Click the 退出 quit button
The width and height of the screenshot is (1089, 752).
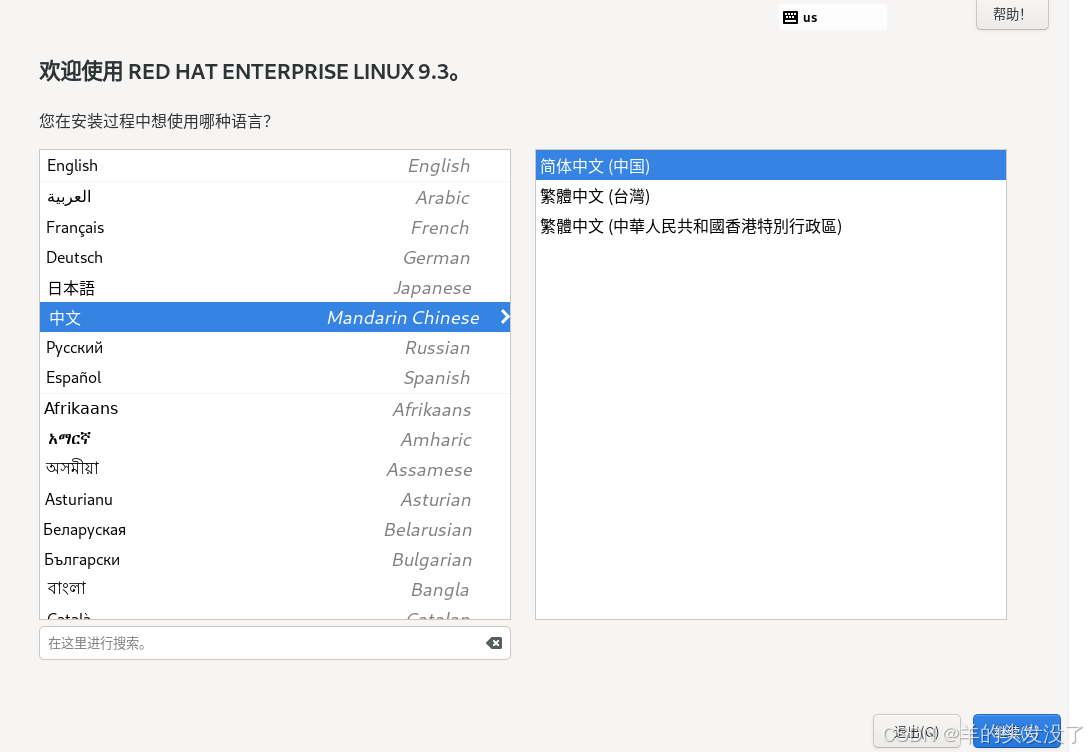point(916,732)
